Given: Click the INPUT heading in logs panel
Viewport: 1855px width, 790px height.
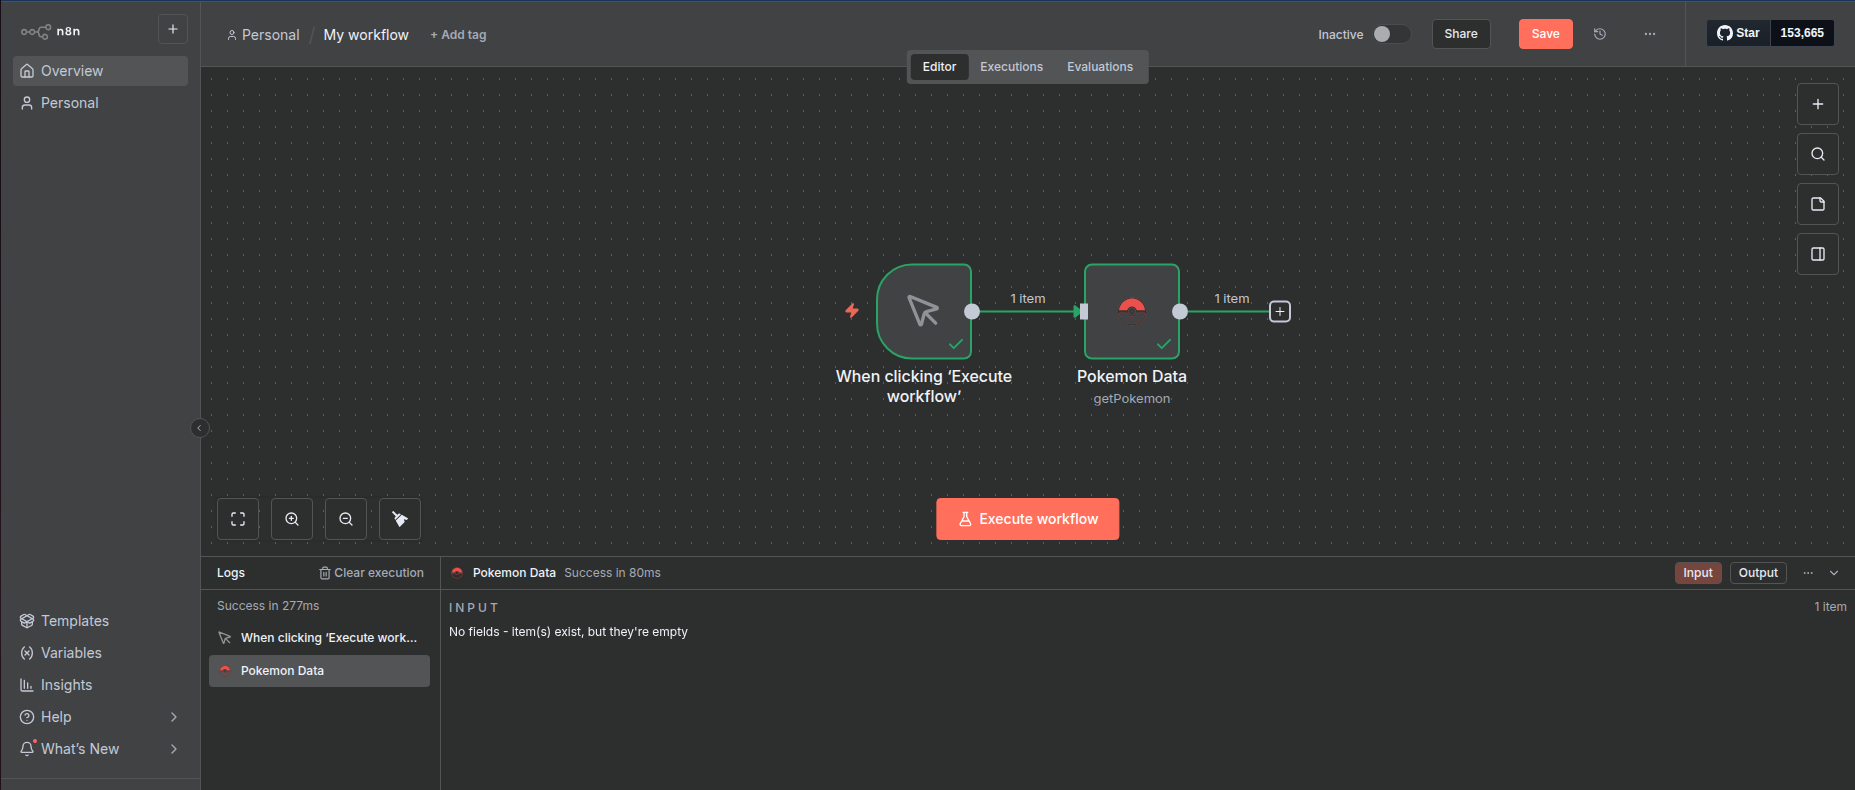Looking at the screenshot, I should coord(474,608).
